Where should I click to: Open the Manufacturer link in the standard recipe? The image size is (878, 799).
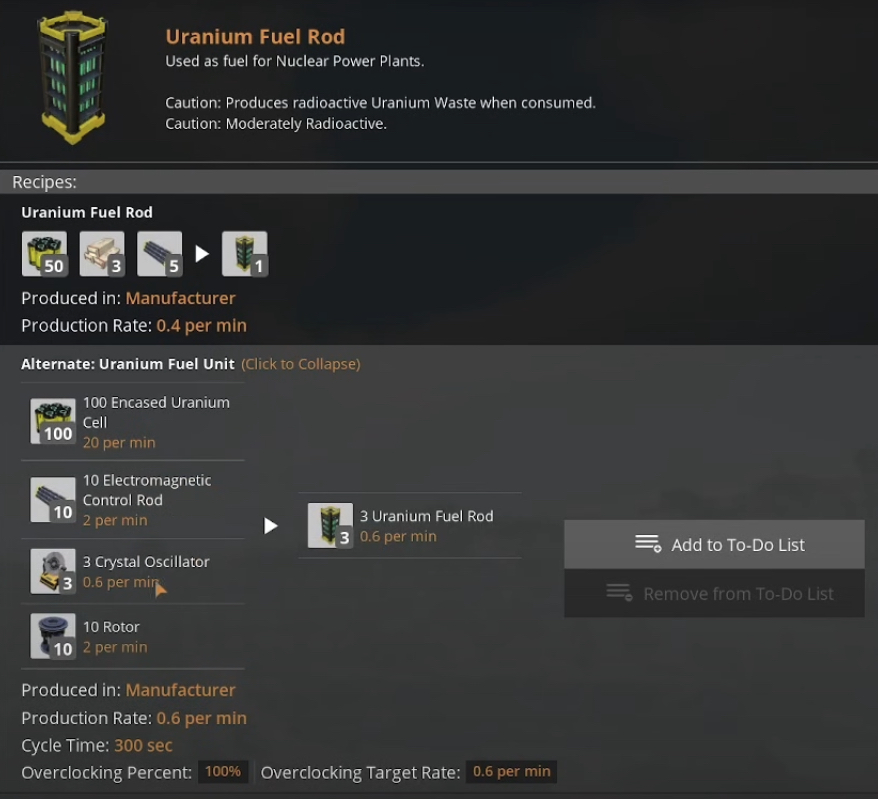point(180,298)
